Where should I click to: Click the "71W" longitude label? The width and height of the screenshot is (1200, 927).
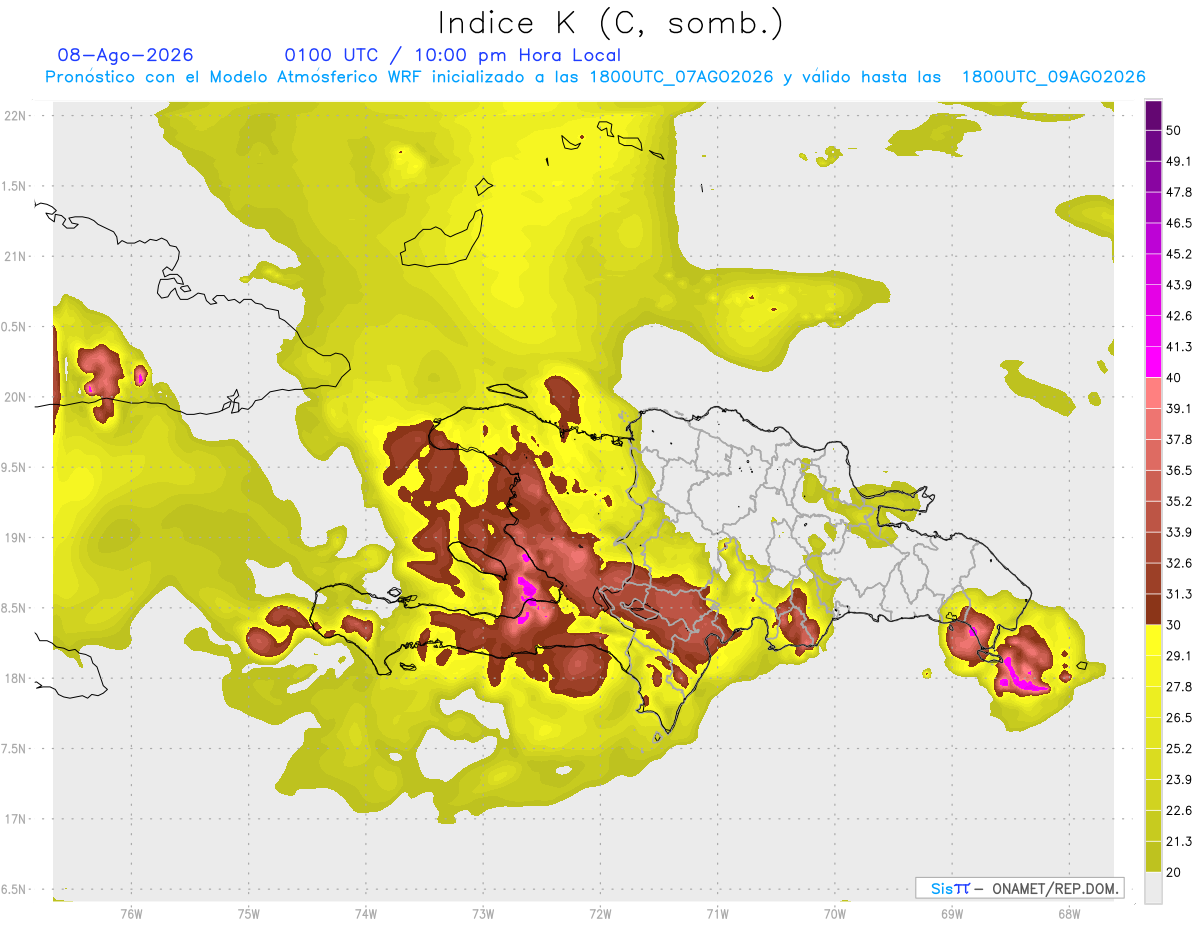[x=717, y=914]
